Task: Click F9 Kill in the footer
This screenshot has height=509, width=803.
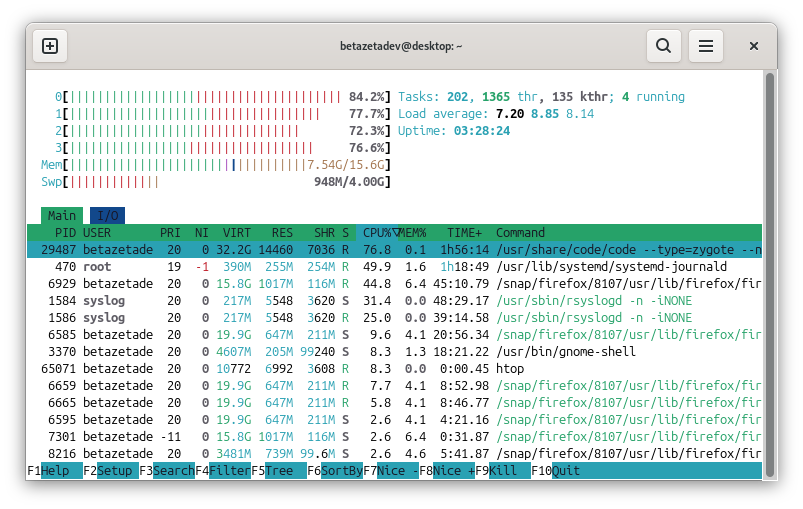Action: point(508,471)
